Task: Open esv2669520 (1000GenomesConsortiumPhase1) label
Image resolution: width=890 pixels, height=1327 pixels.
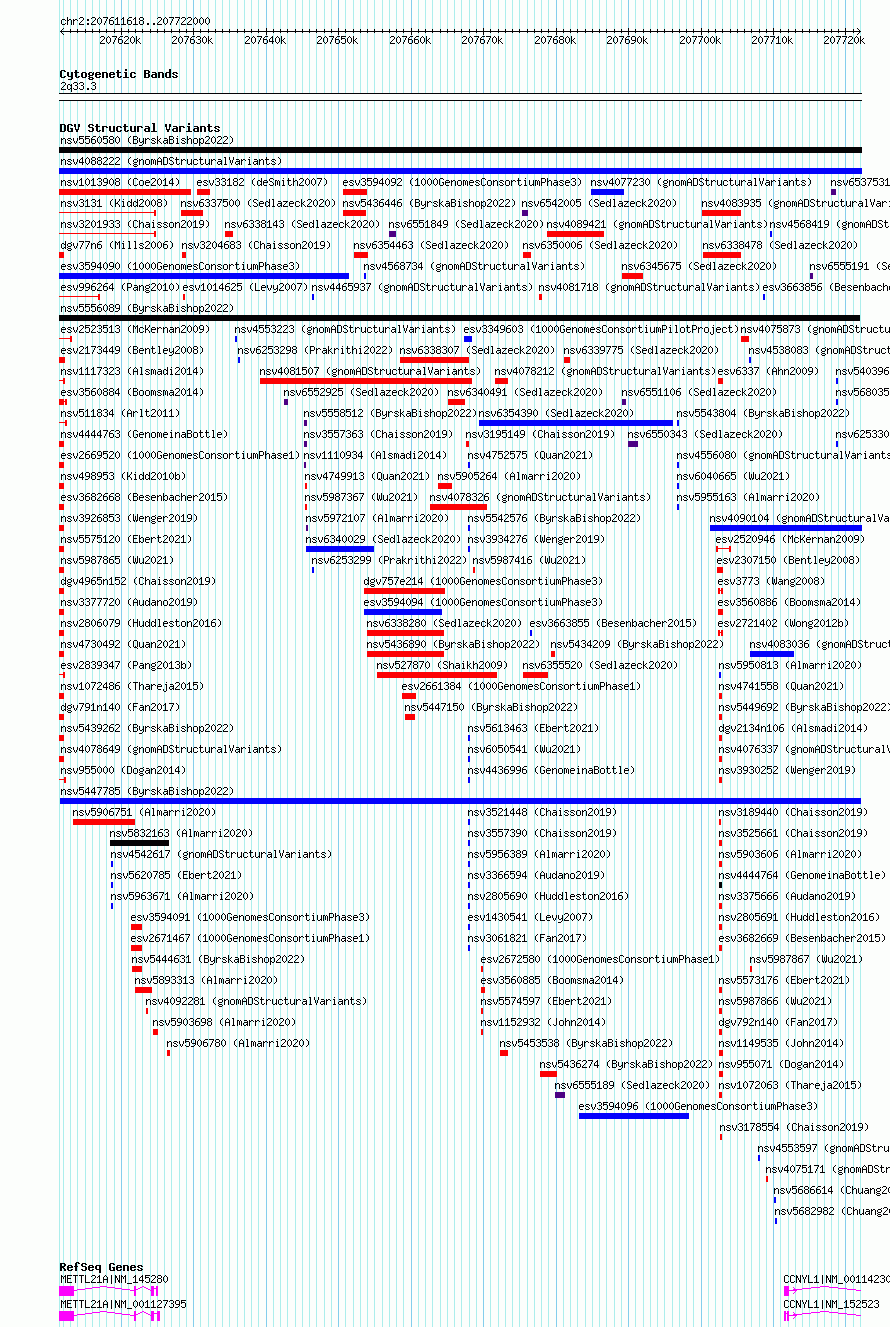Action: pyautogui.click(x=180, y=455)
